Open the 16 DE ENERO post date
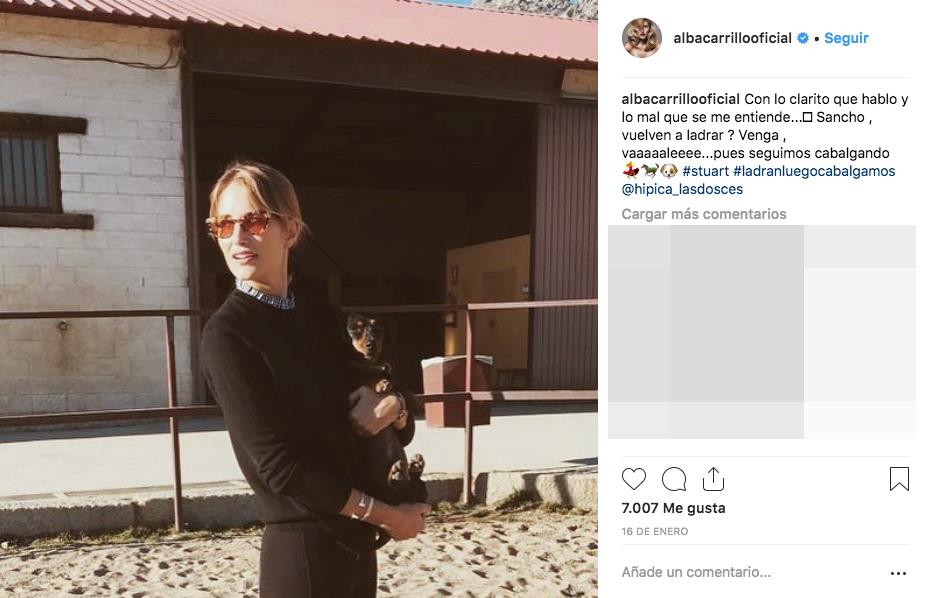The height and width of the screenshot is (598, 931). coord(654,531)
